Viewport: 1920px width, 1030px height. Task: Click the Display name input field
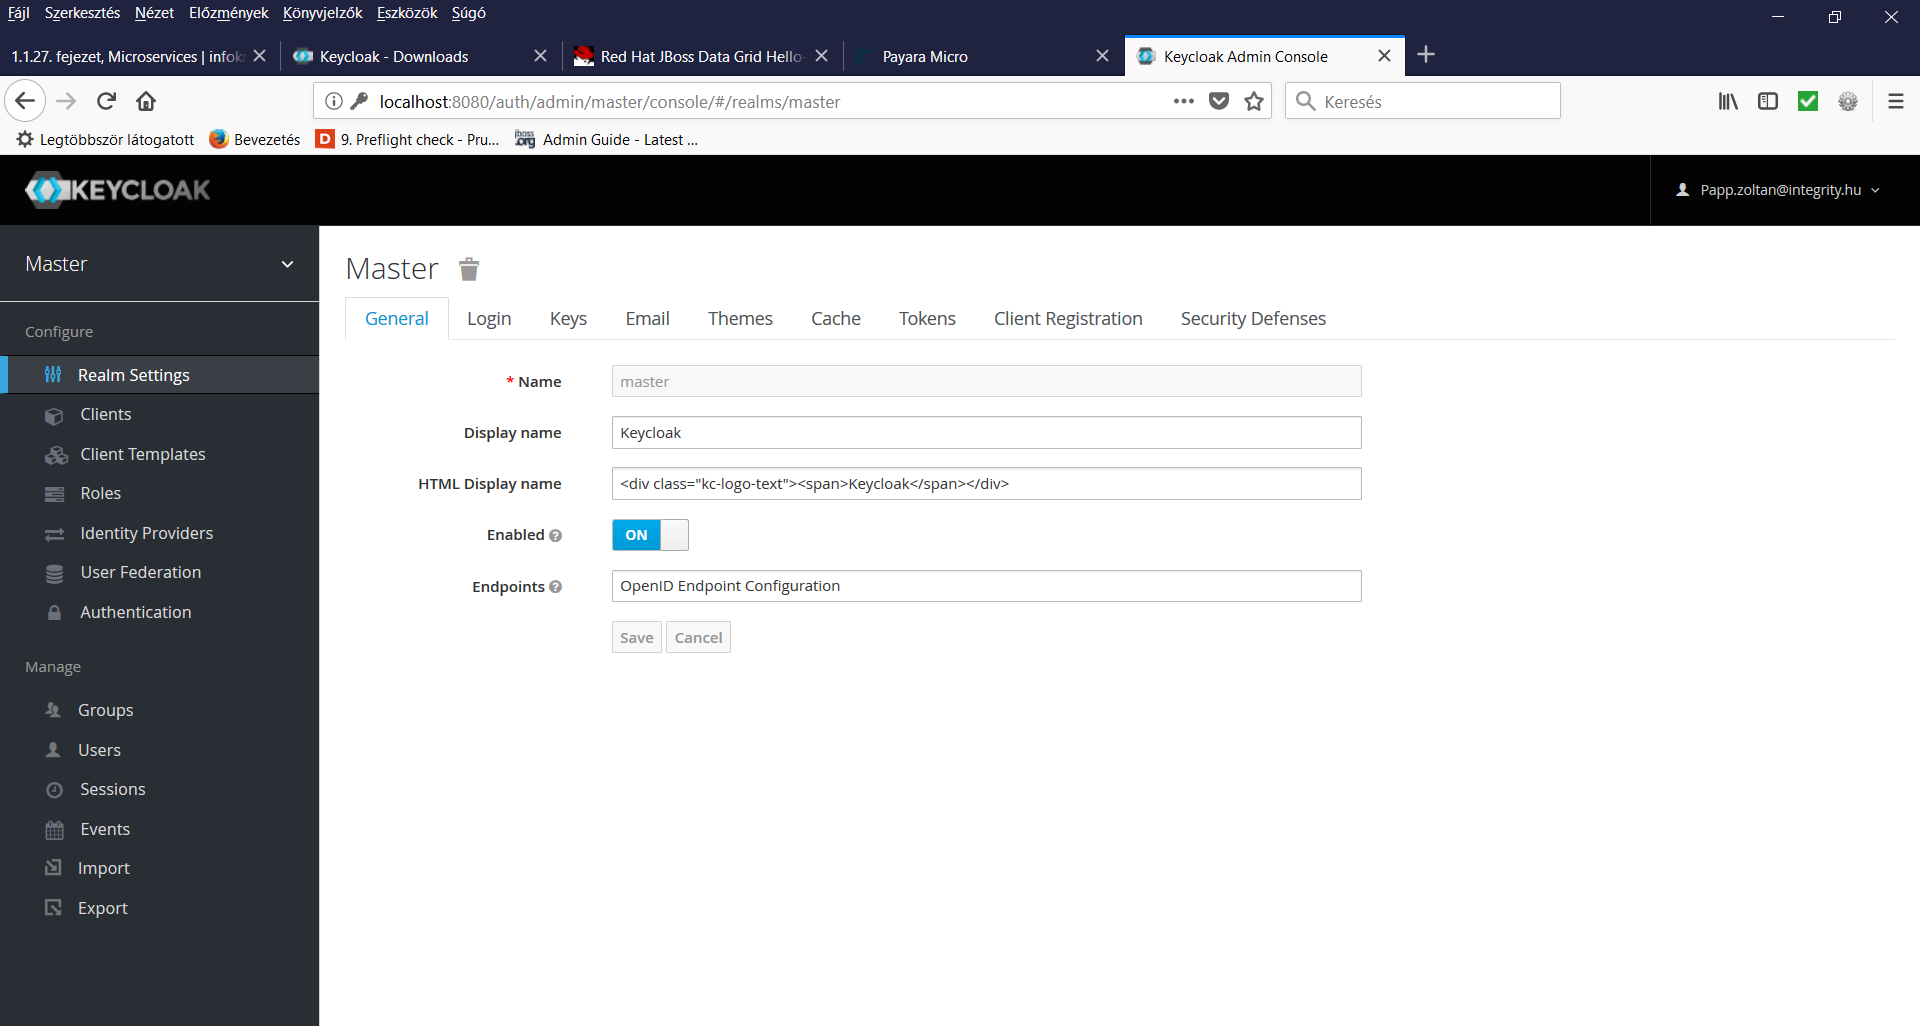point(986,433)
